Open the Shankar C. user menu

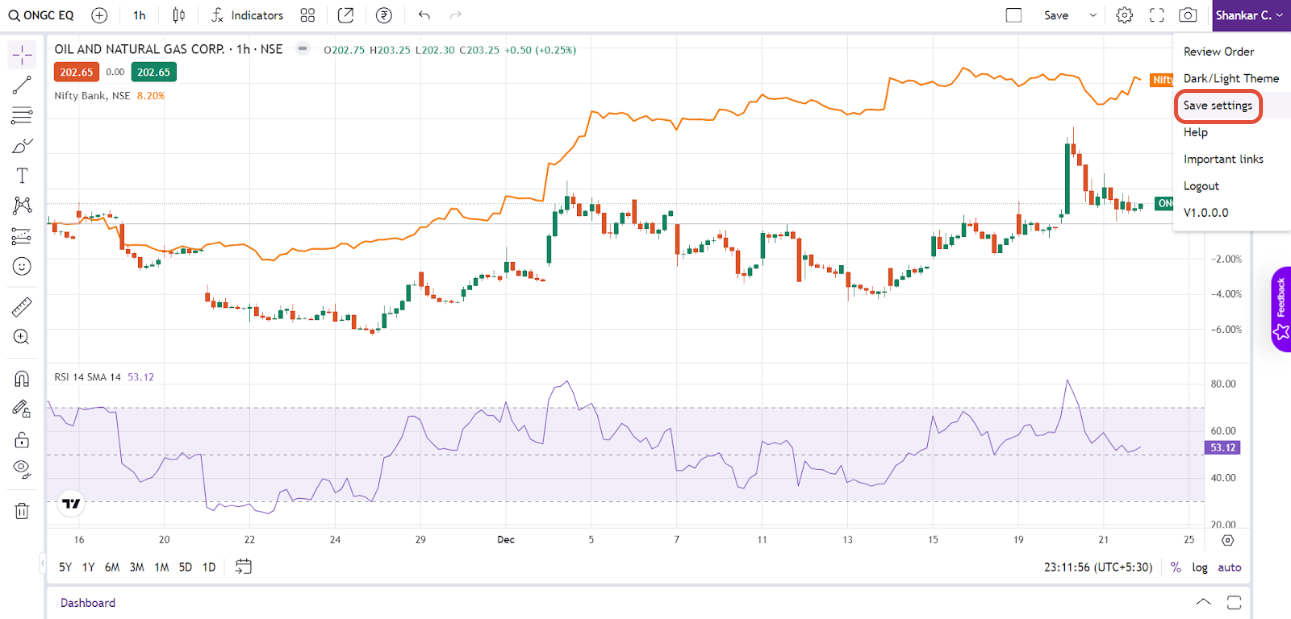(1250, 15)
